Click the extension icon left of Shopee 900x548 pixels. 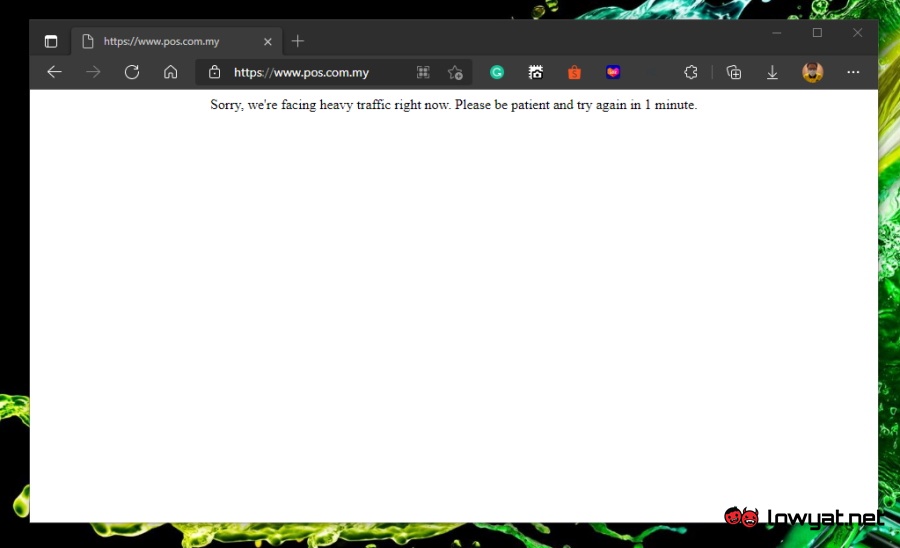(536, 72)
